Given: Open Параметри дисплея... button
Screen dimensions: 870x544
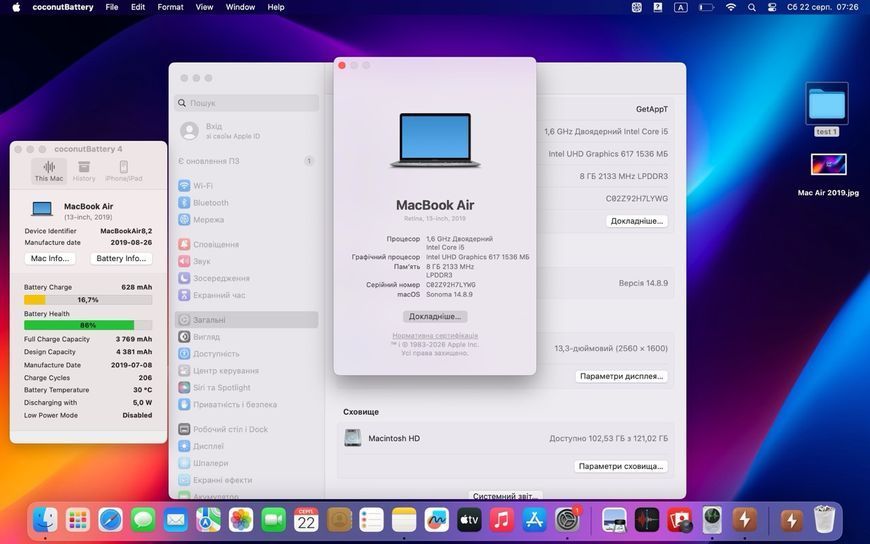Looking at the screenshot, I should [621, 376].
